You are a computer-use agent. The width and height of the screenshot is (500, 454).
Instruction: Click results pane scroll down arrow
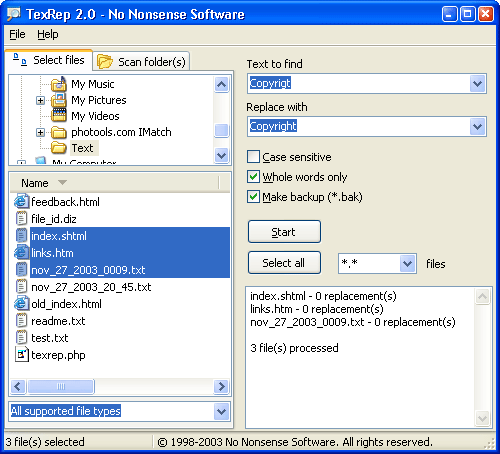pyautogui.click(x=483, y=419)
